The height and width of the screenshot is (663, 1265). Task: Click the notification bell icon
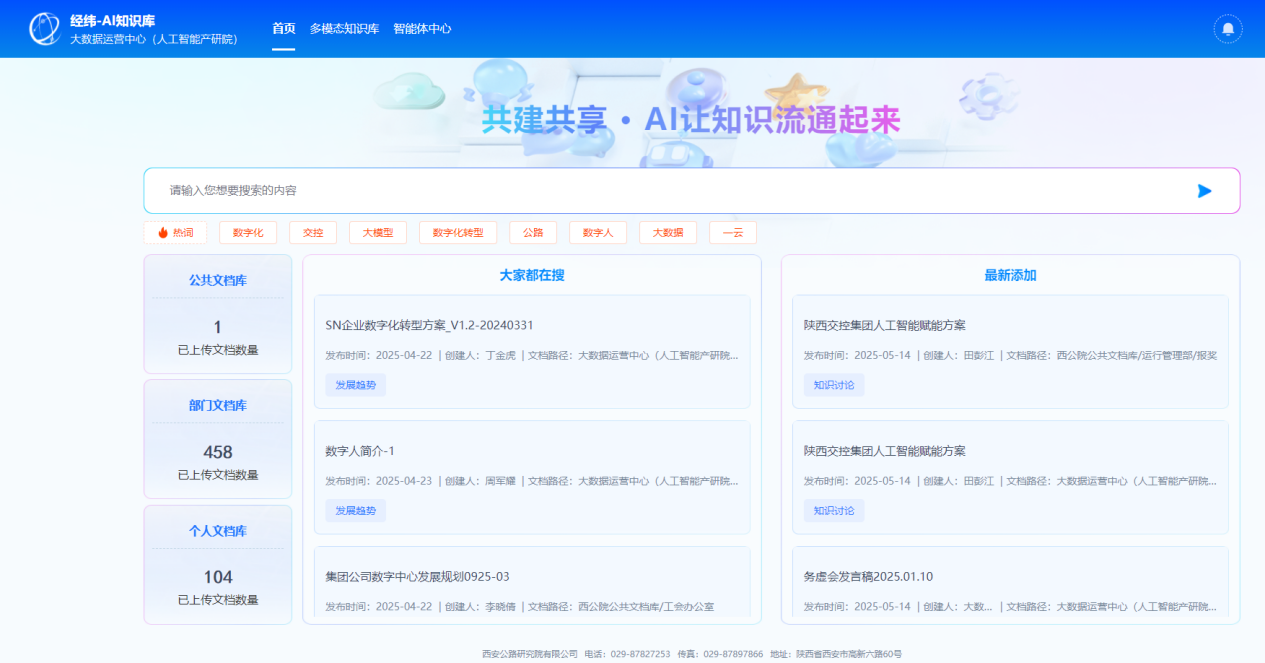pyautogui.click(x=1227, y=29)
